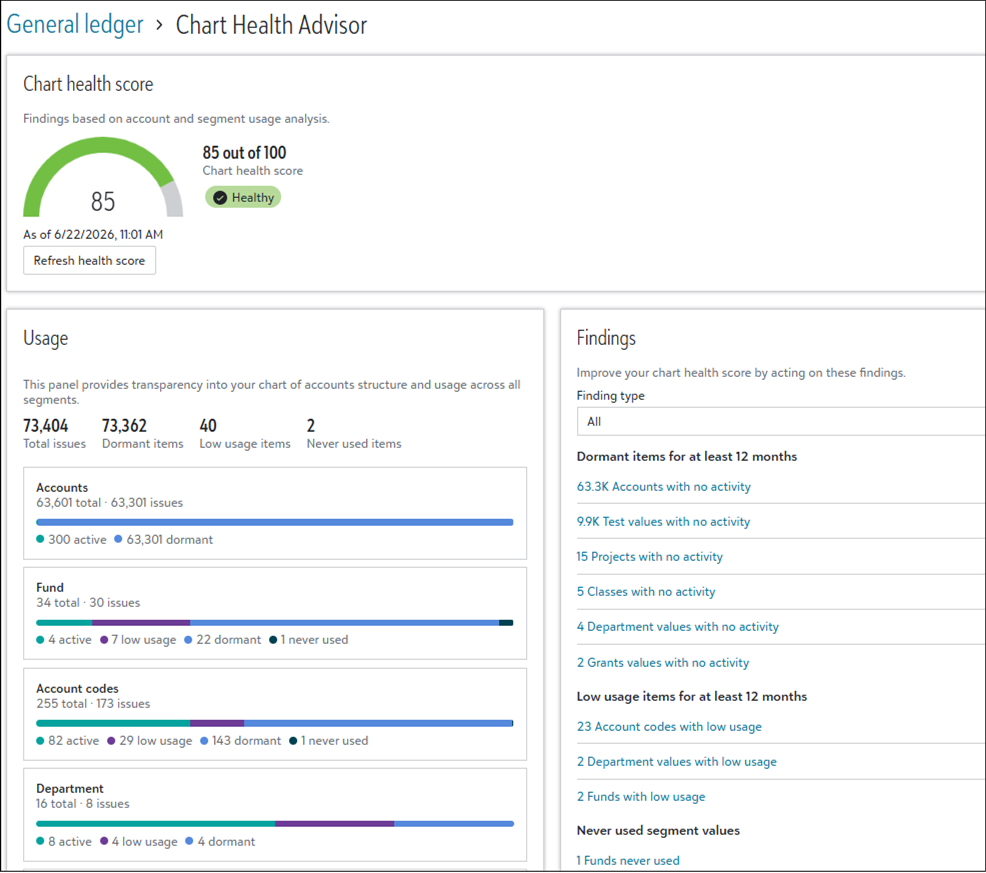This screenshot has height=873, width=986.
Task: Click the 63,301 dormant legend entry
Action: [163, 540]
